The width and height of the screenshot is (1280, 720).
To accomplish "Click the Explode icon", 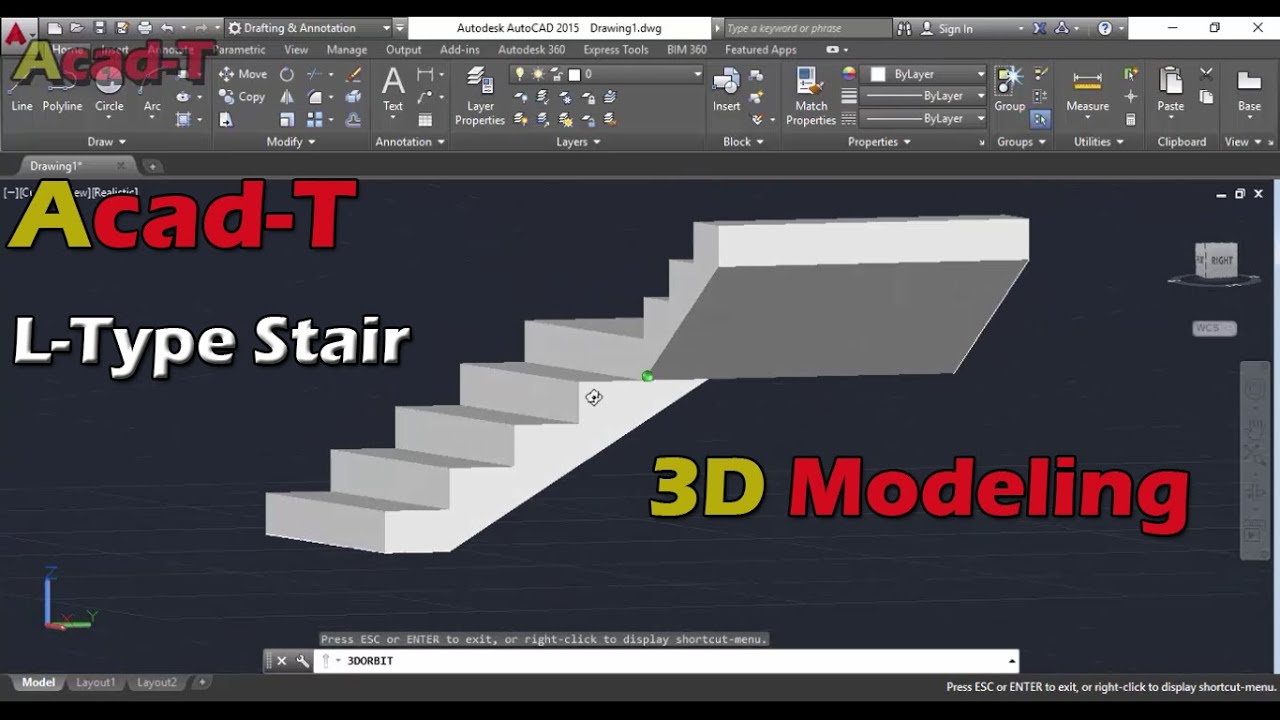I will 353,97.
